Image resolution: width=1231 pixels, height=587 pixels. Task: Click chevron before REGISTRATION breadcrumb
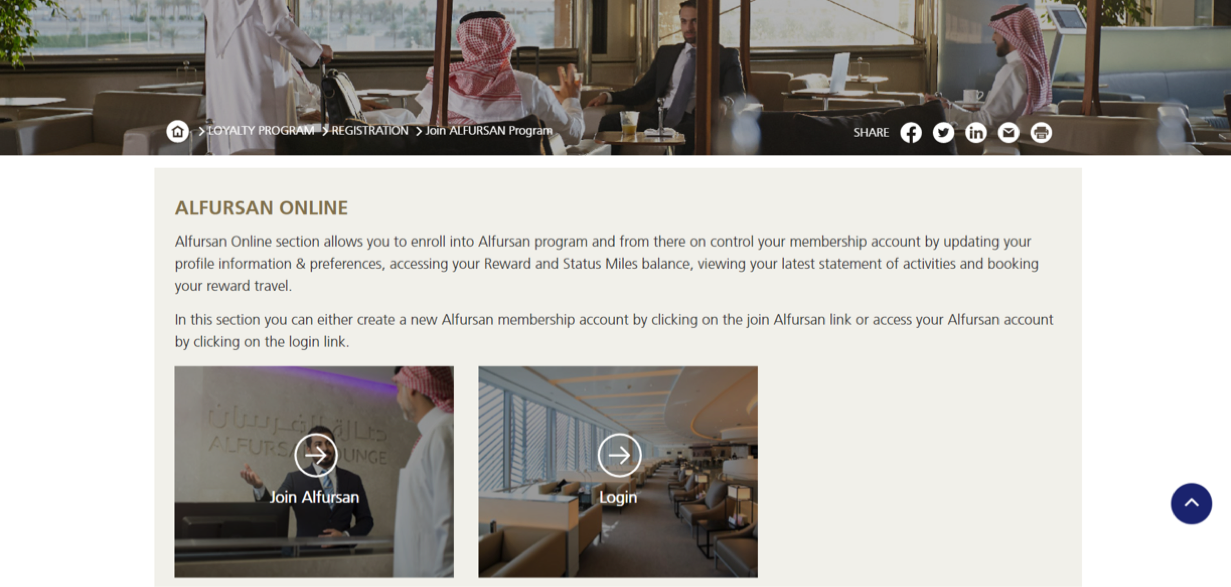(x=325, y=131)
